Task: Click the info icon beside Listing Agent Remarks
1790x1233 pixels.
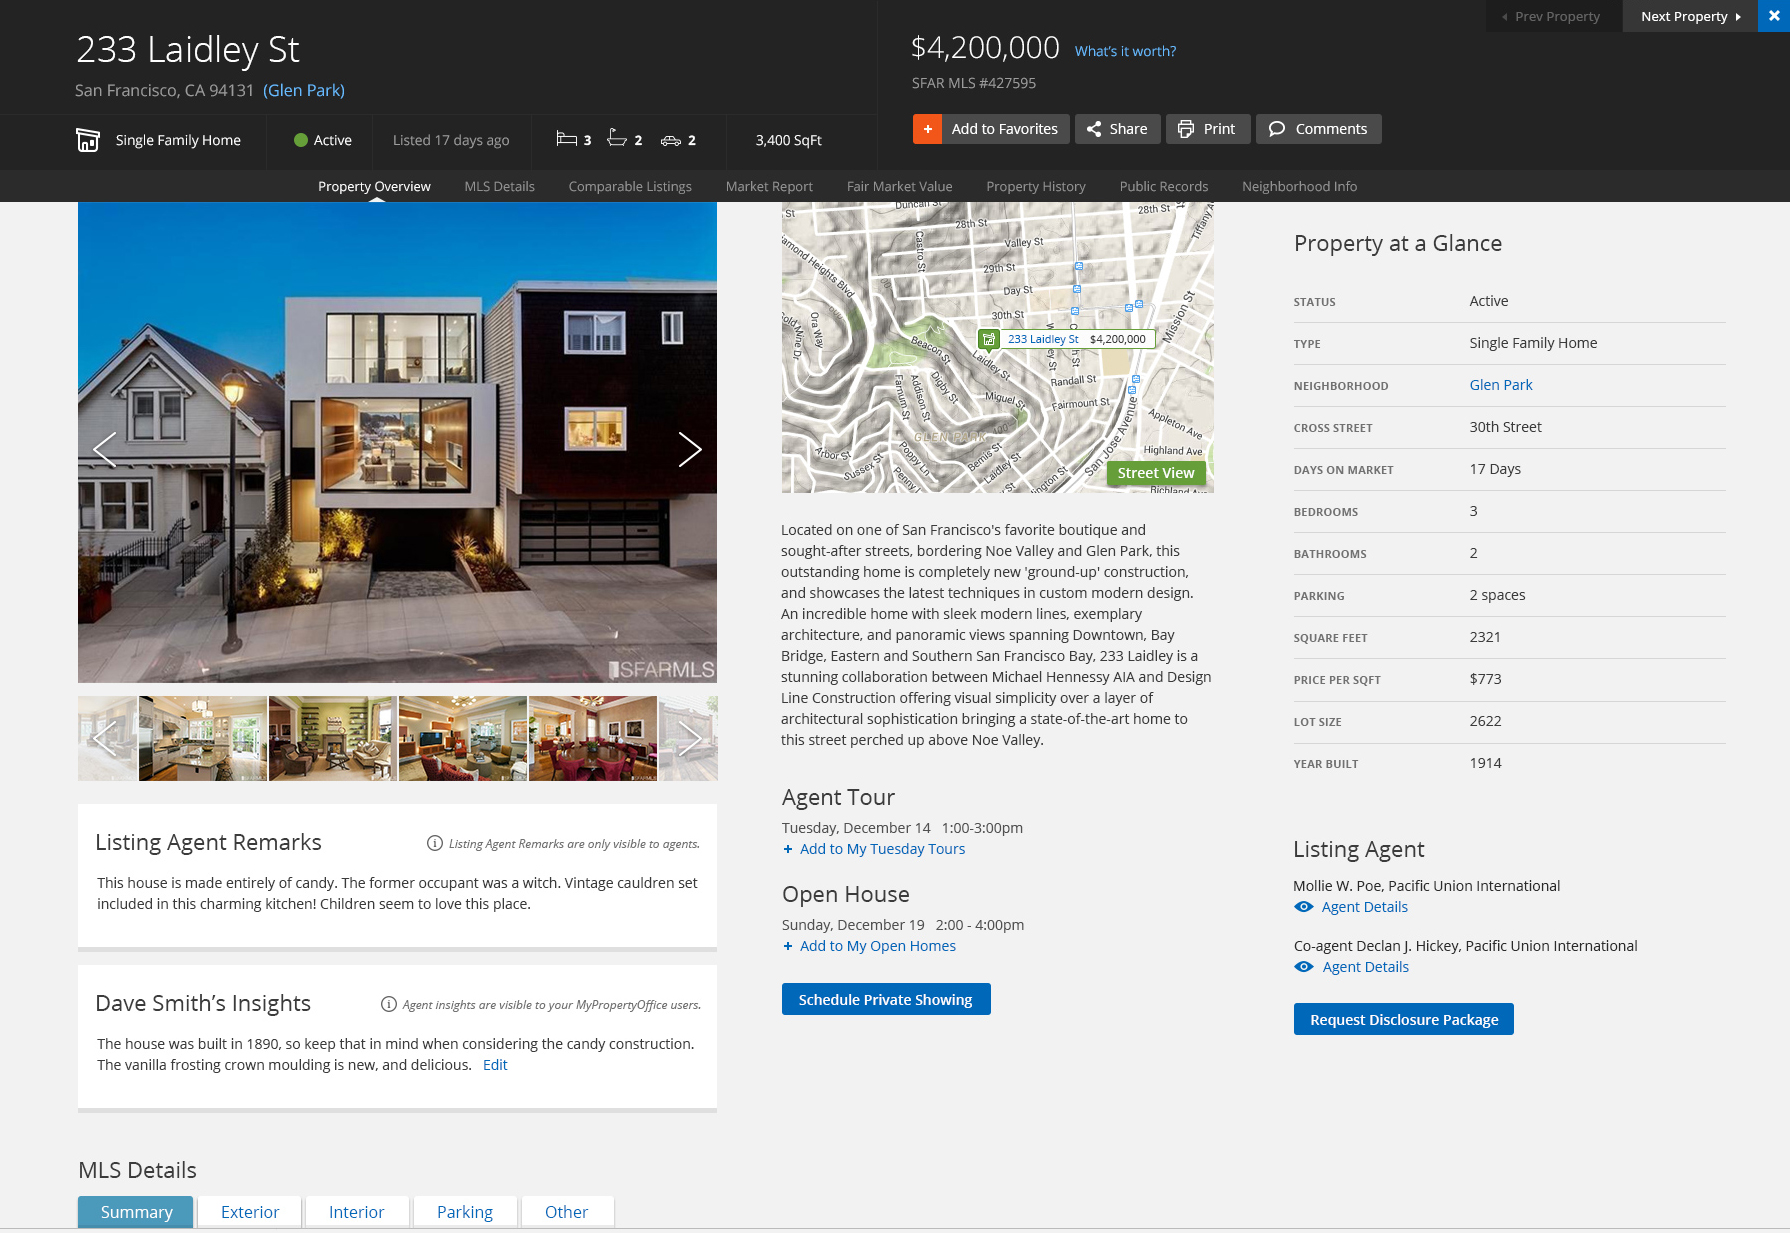Action: tap(435, 843)
